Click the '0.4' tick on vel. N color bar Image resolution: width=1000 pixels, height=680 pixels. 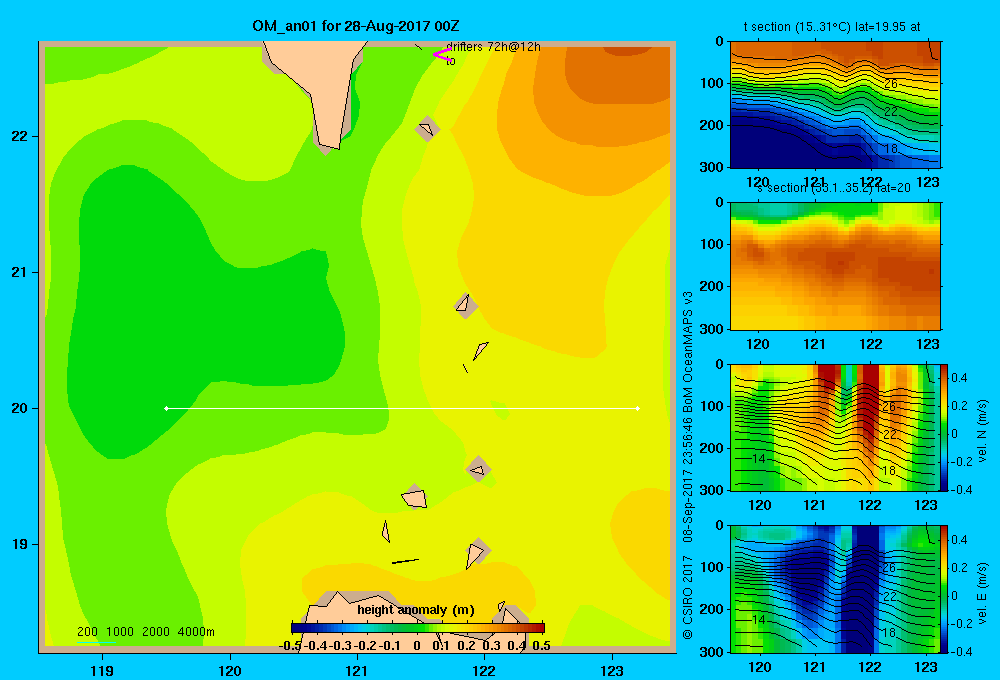(x=959, y=378)
